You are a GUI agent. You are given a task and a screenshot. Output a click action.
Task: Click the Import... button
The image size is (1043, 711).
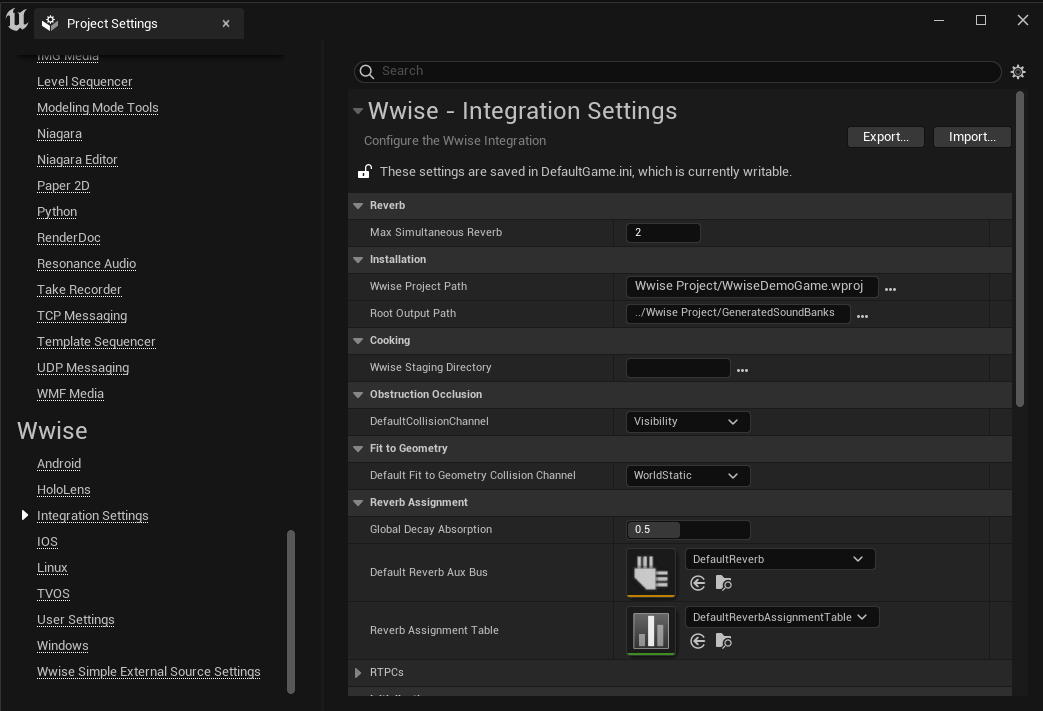pyautogui.click(x=972, y=137)
